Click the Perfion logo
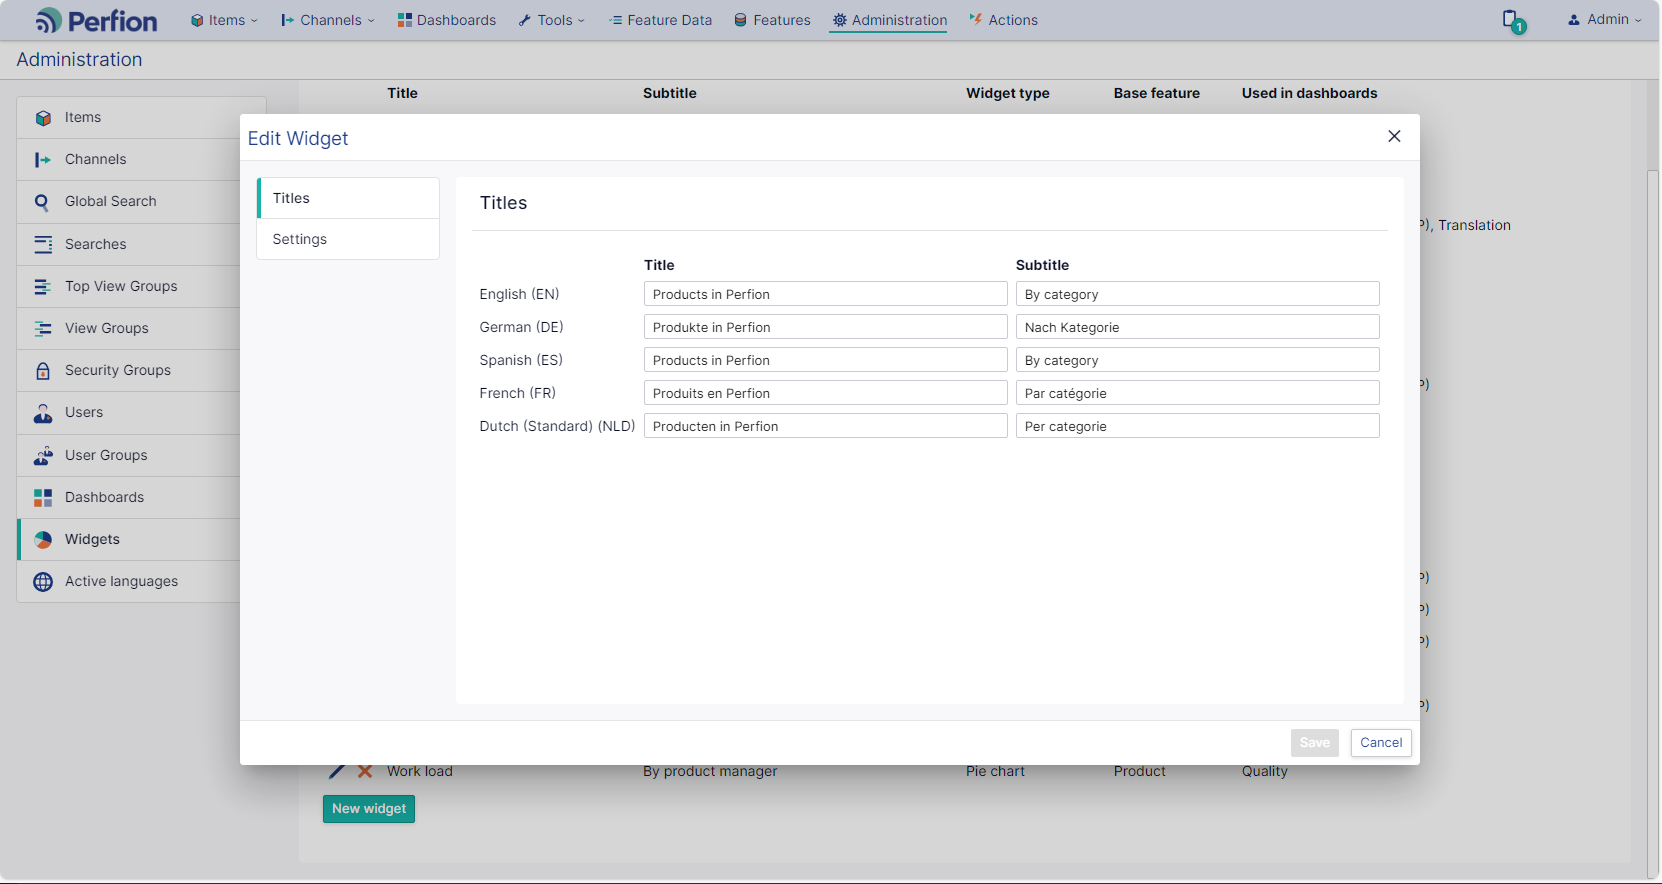 (96, 20)
